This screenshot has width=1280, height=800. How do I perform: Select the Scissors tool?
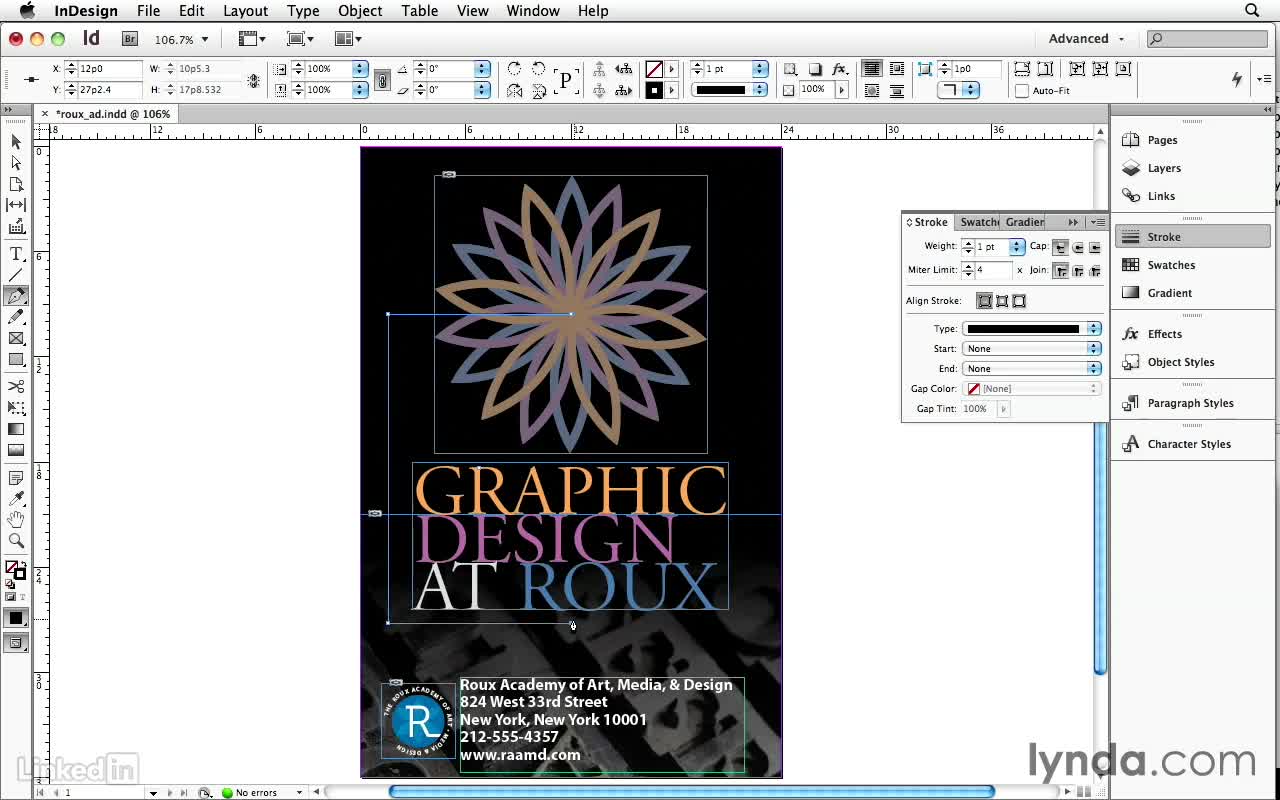tap(16, 386)
